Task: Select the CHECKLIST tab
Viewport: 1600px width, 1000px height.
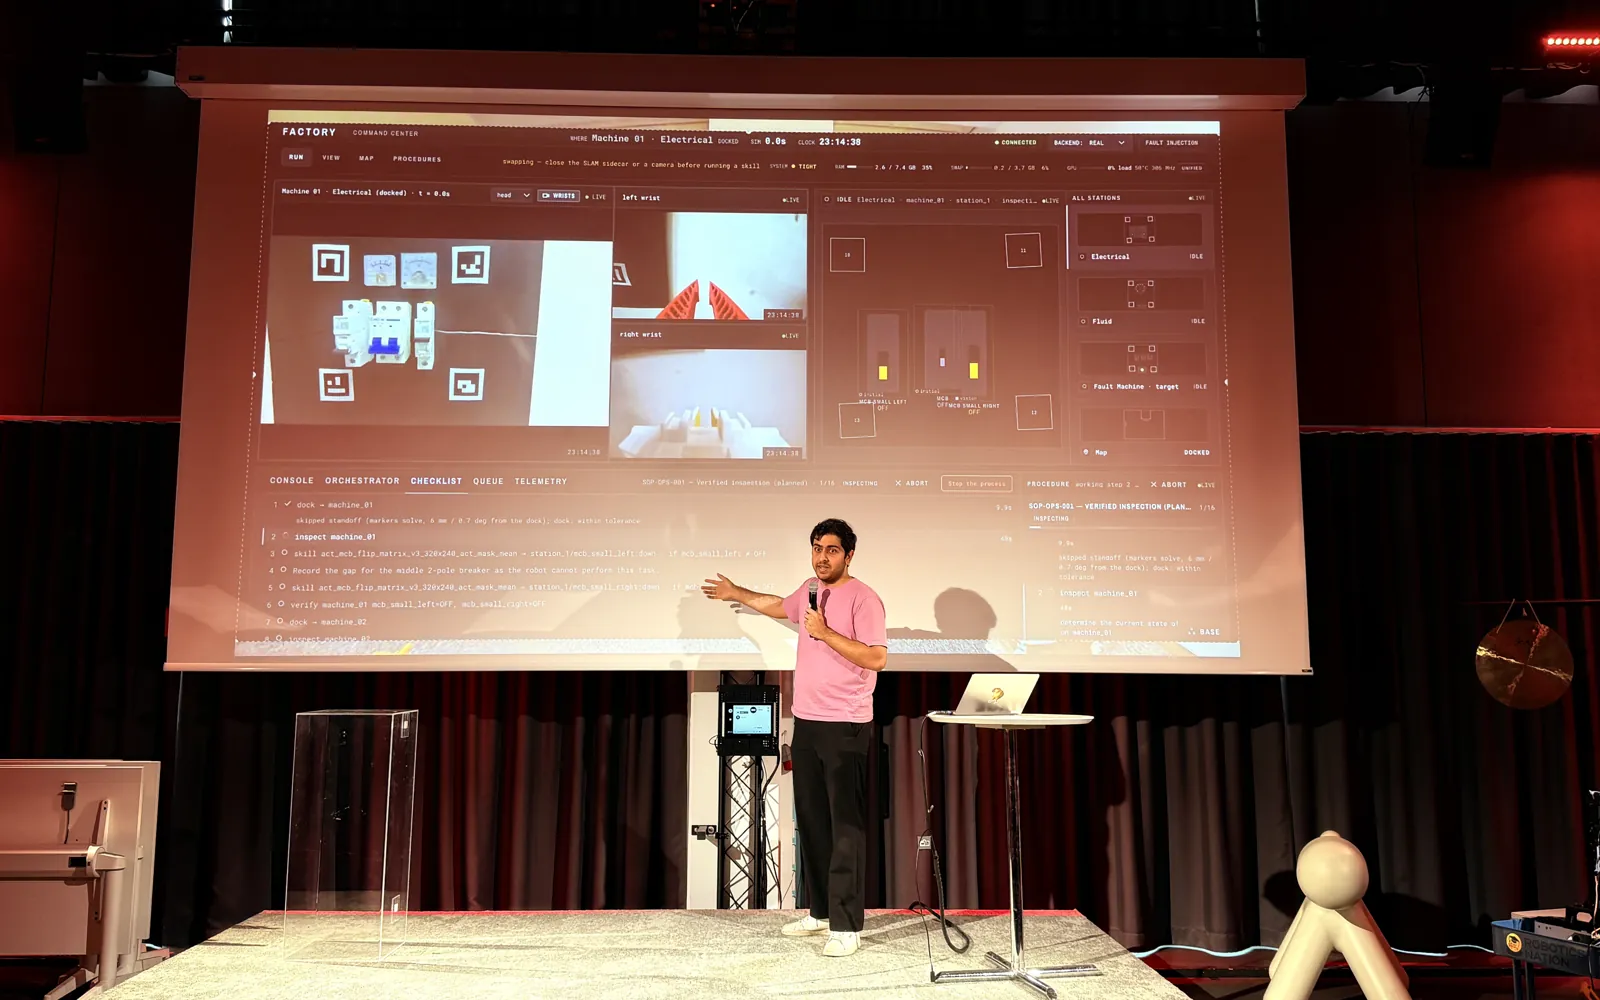Action: [436, 481]
